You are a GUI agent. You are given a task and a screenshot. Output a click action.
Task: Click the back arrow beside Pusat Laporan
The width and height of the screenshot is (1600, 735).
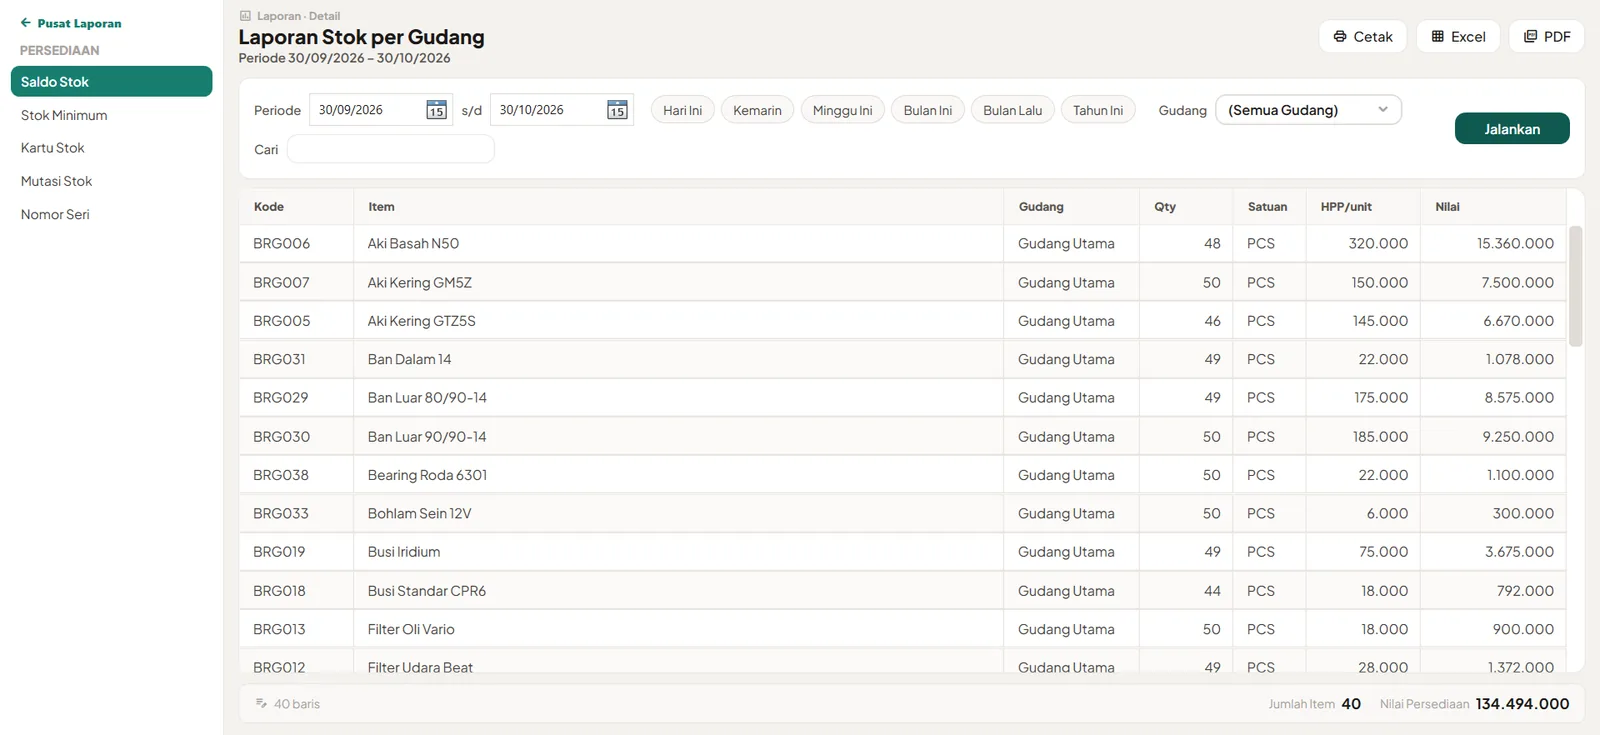[x=26, y=23]
